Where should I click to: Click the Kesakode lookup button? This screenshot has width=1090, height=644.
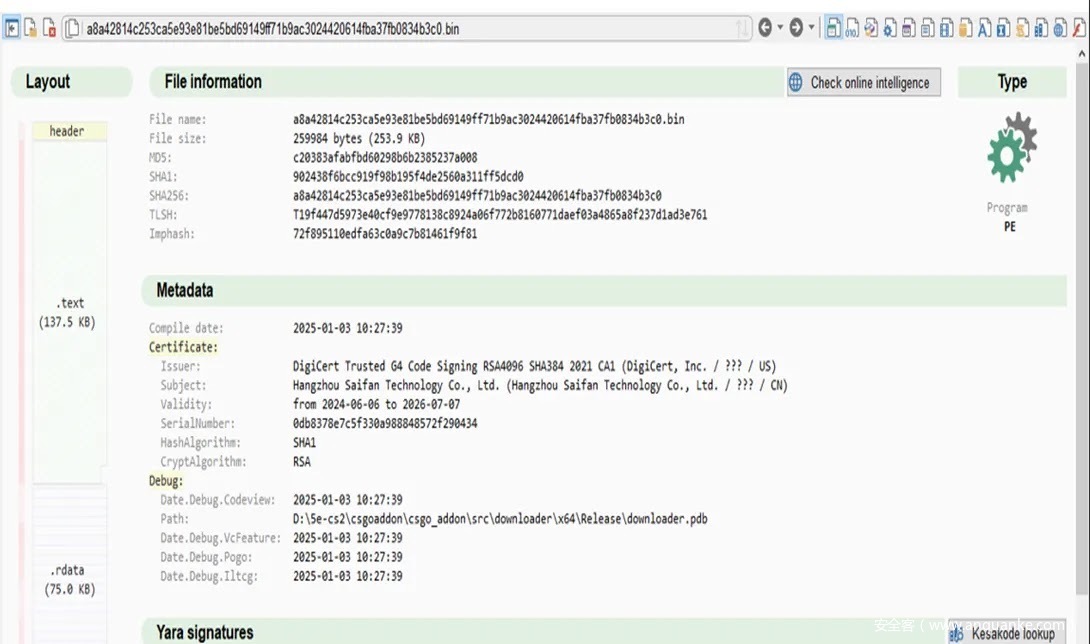[1004, 633]
